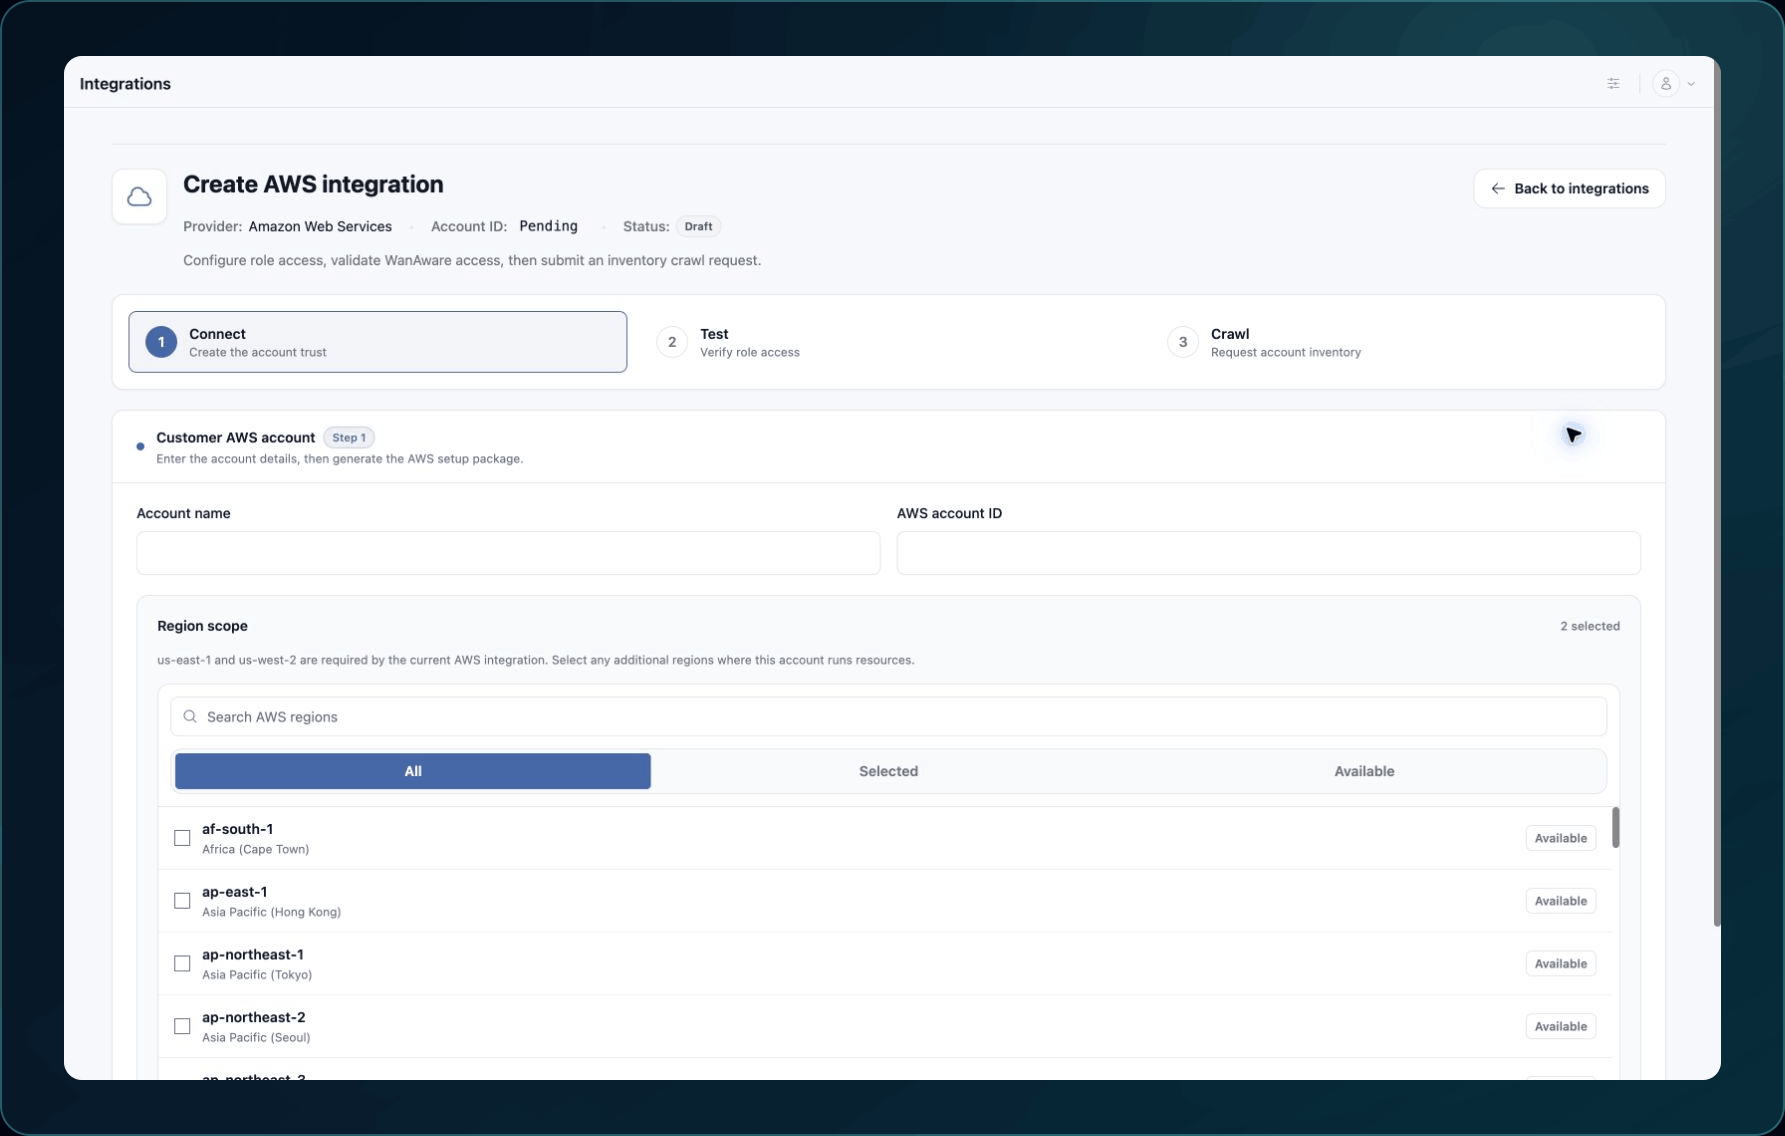Expand the user menu chevron
1785x1136 pixels.
click(1691, 84)
